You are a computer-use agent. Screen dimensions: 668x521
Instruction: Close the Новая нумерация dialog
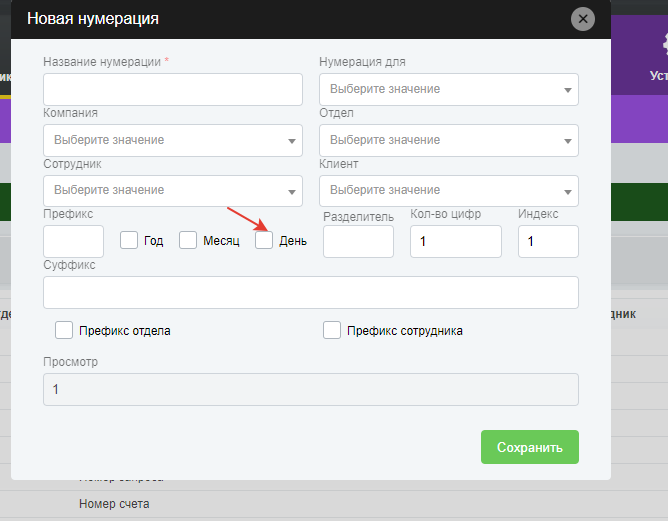click(582, 19)
